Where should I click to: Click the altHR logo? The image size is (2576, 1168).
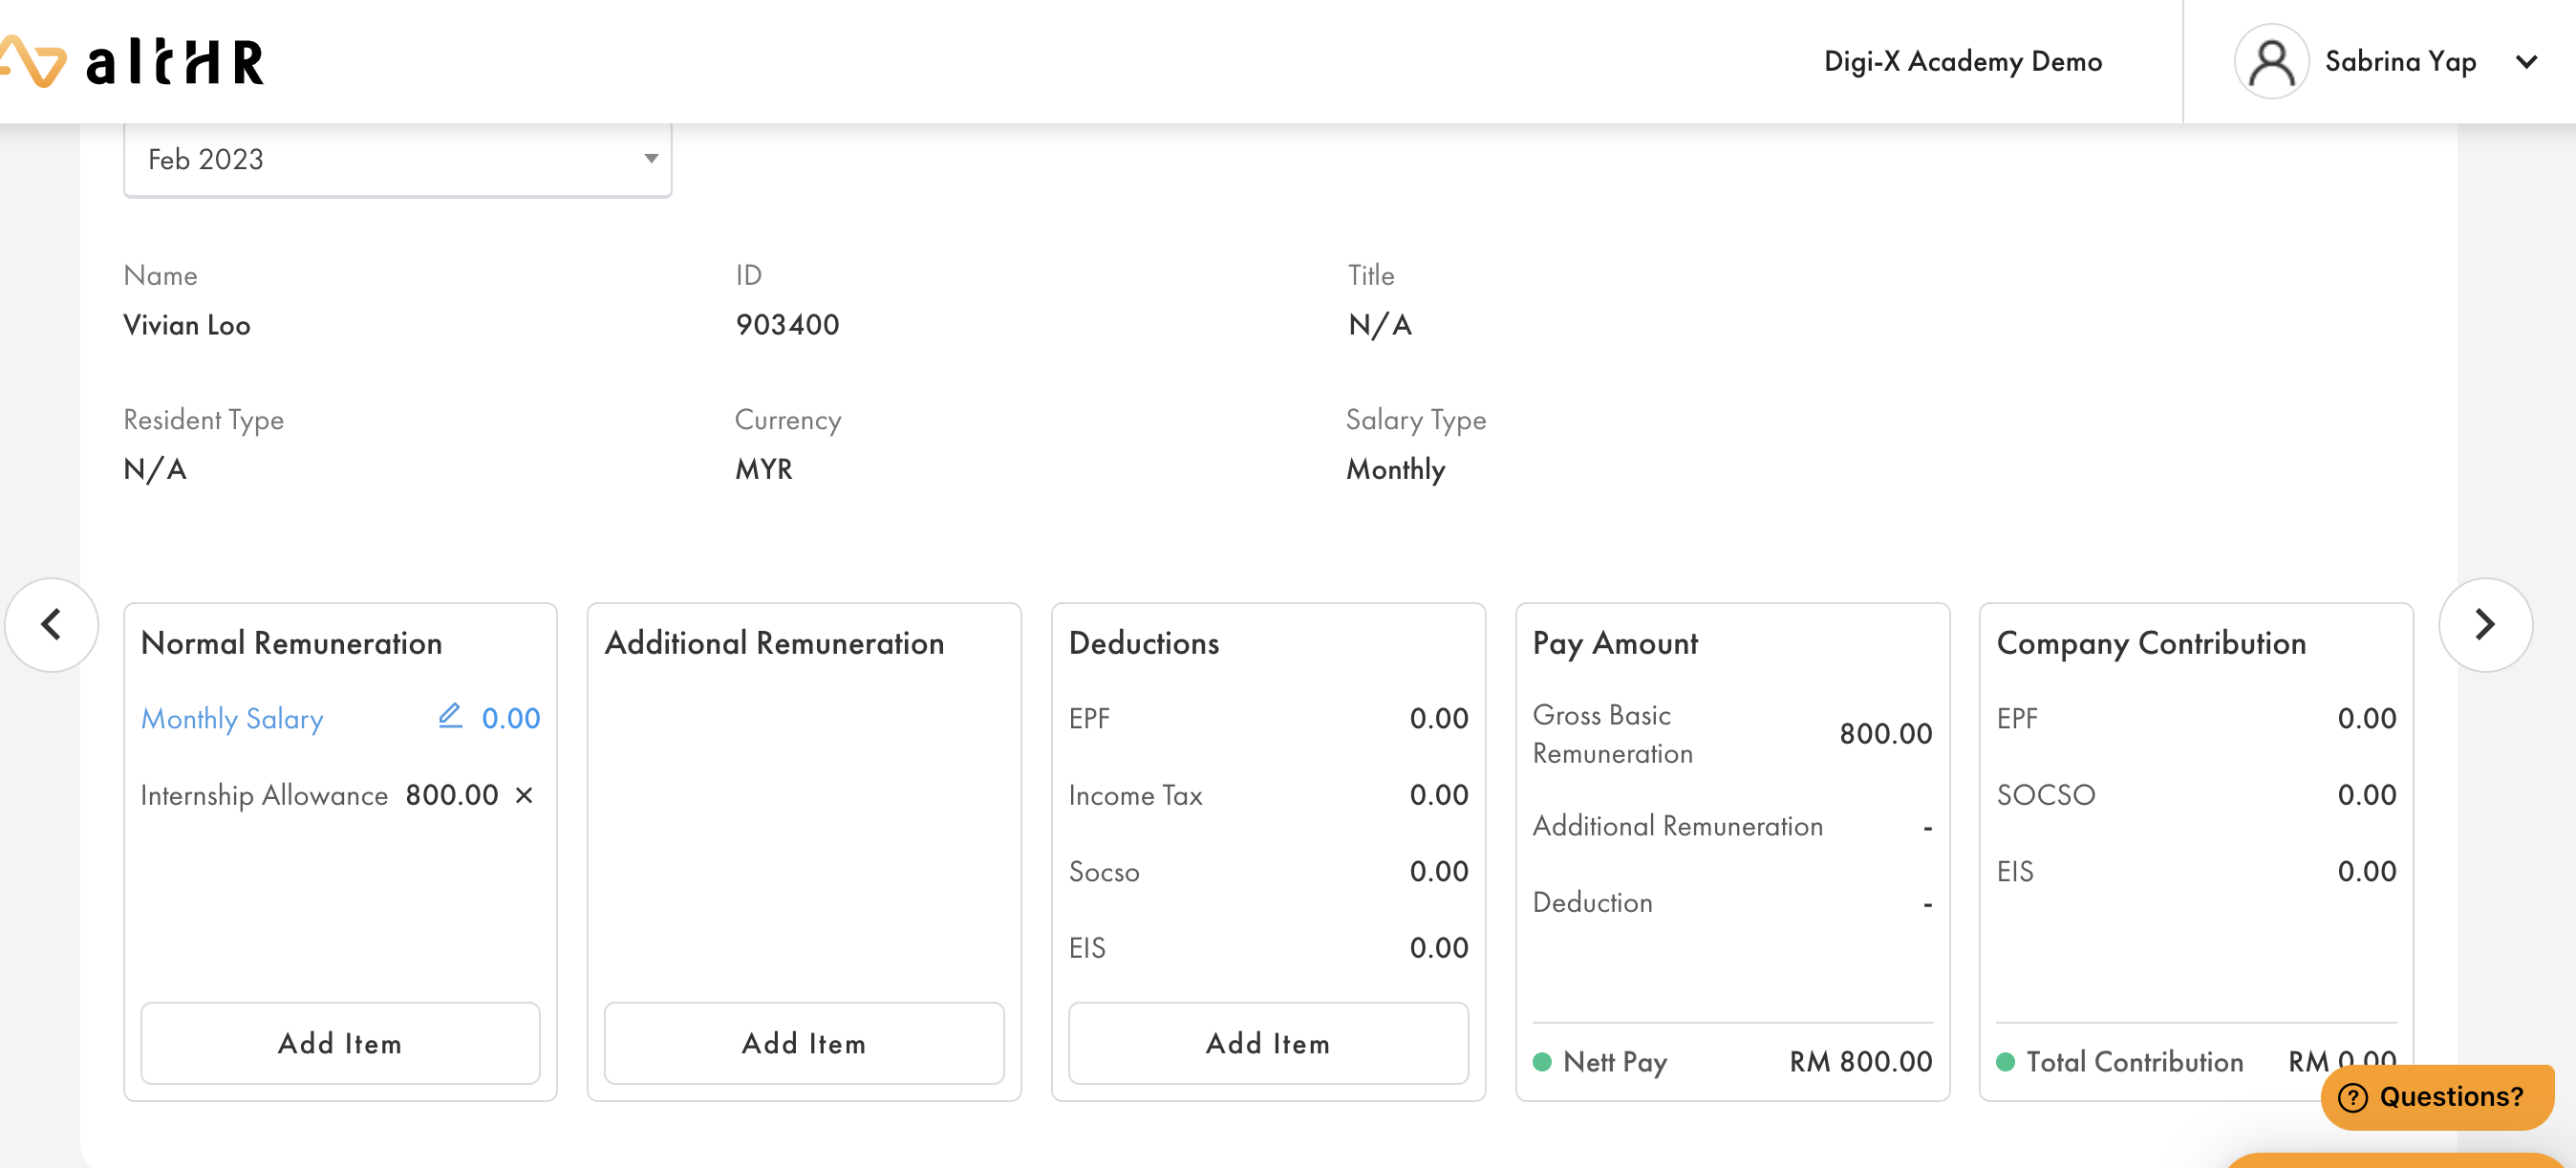(x=135, y=62)
